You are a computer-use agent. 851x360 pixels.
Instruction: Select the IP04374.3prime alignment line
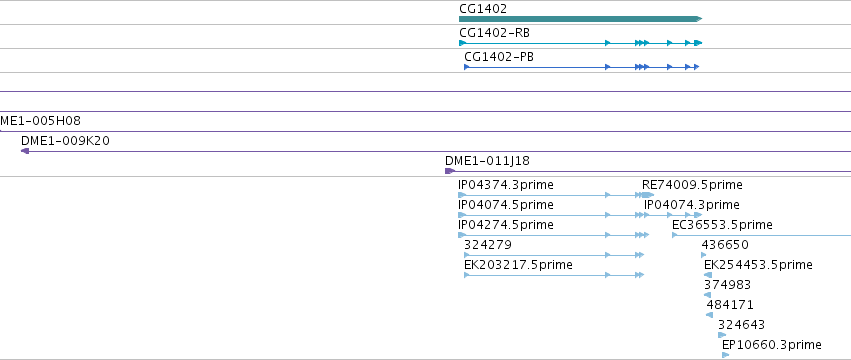(x=551, y=195)
